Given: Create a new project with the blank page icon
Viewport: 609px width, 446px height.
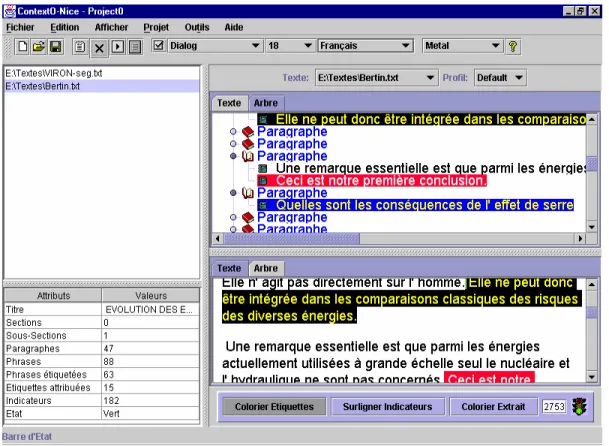Looking at the screenshot, I should tap(22, 47).
